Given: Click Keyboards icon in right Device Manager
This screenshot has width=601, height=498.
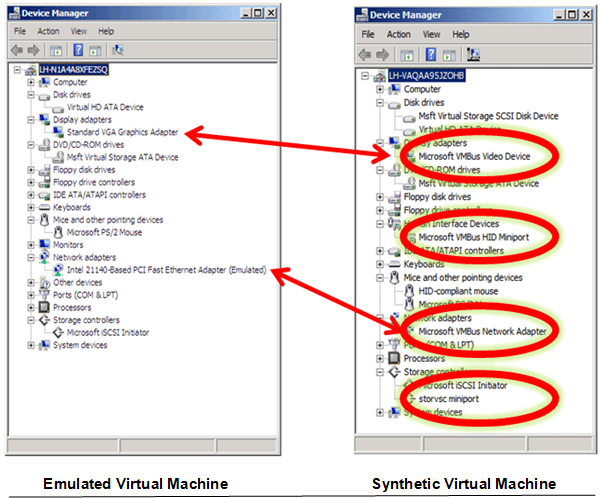Looking at the screenshot, I should (x=394, y=264).
